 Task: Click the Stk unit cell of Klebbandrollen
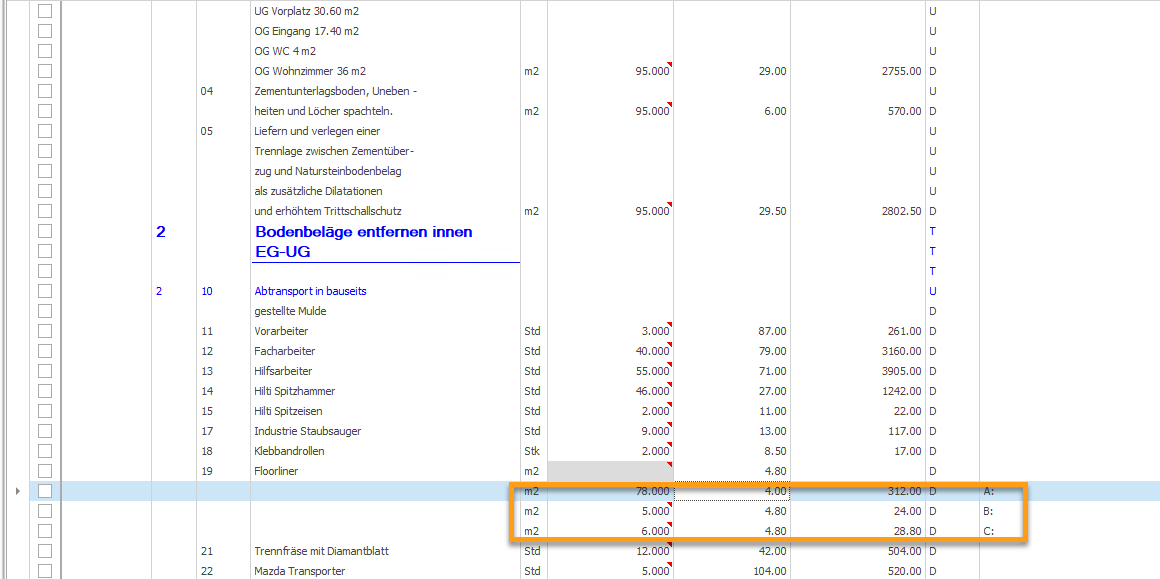pyautogui.click(x=533, y=451)
